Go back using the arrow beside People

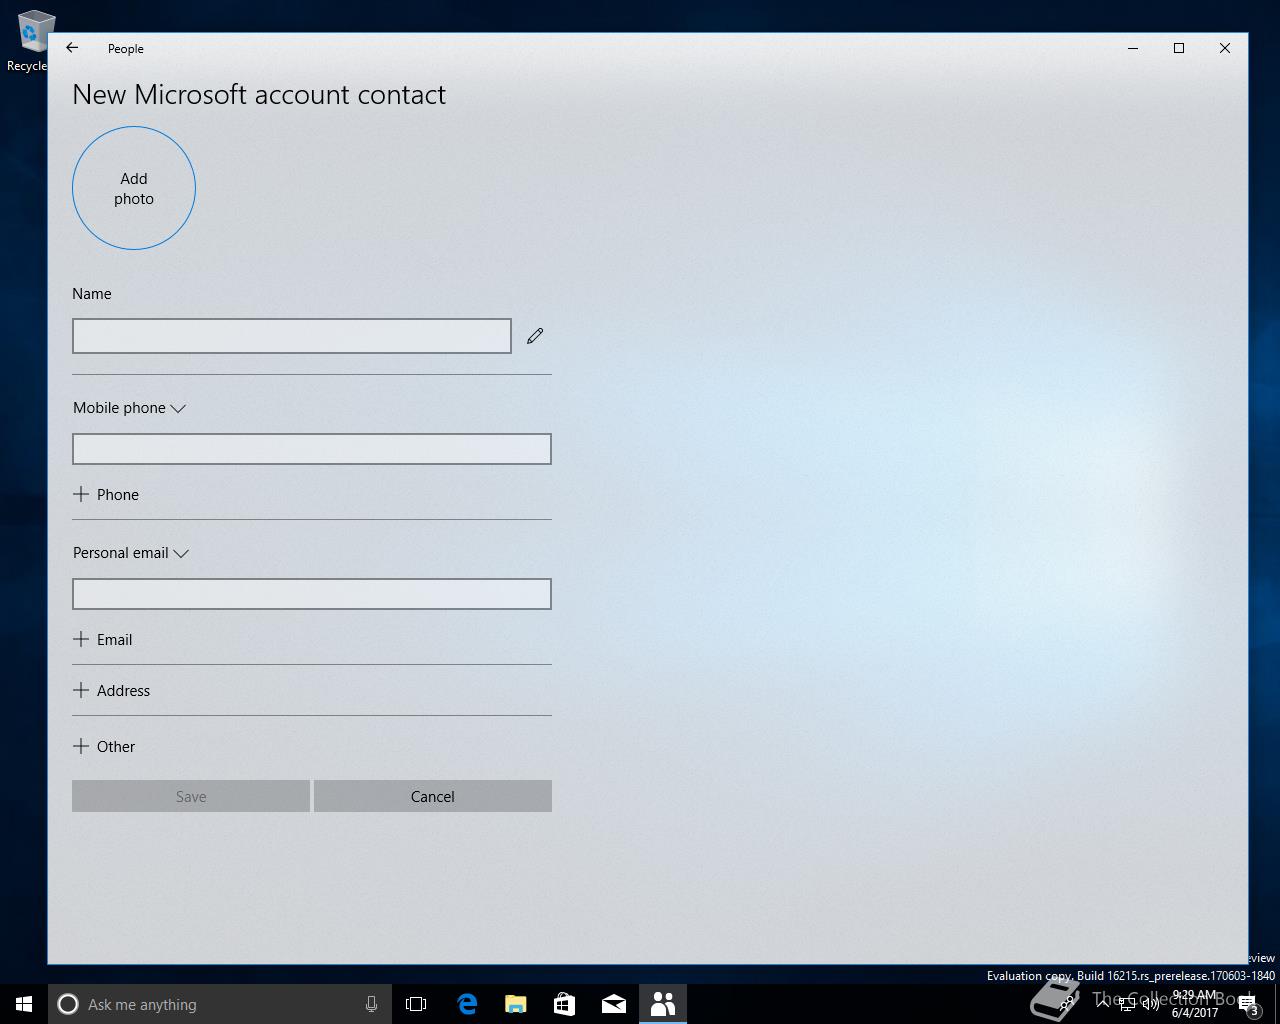pyautogui.click(x=72, y=48)
